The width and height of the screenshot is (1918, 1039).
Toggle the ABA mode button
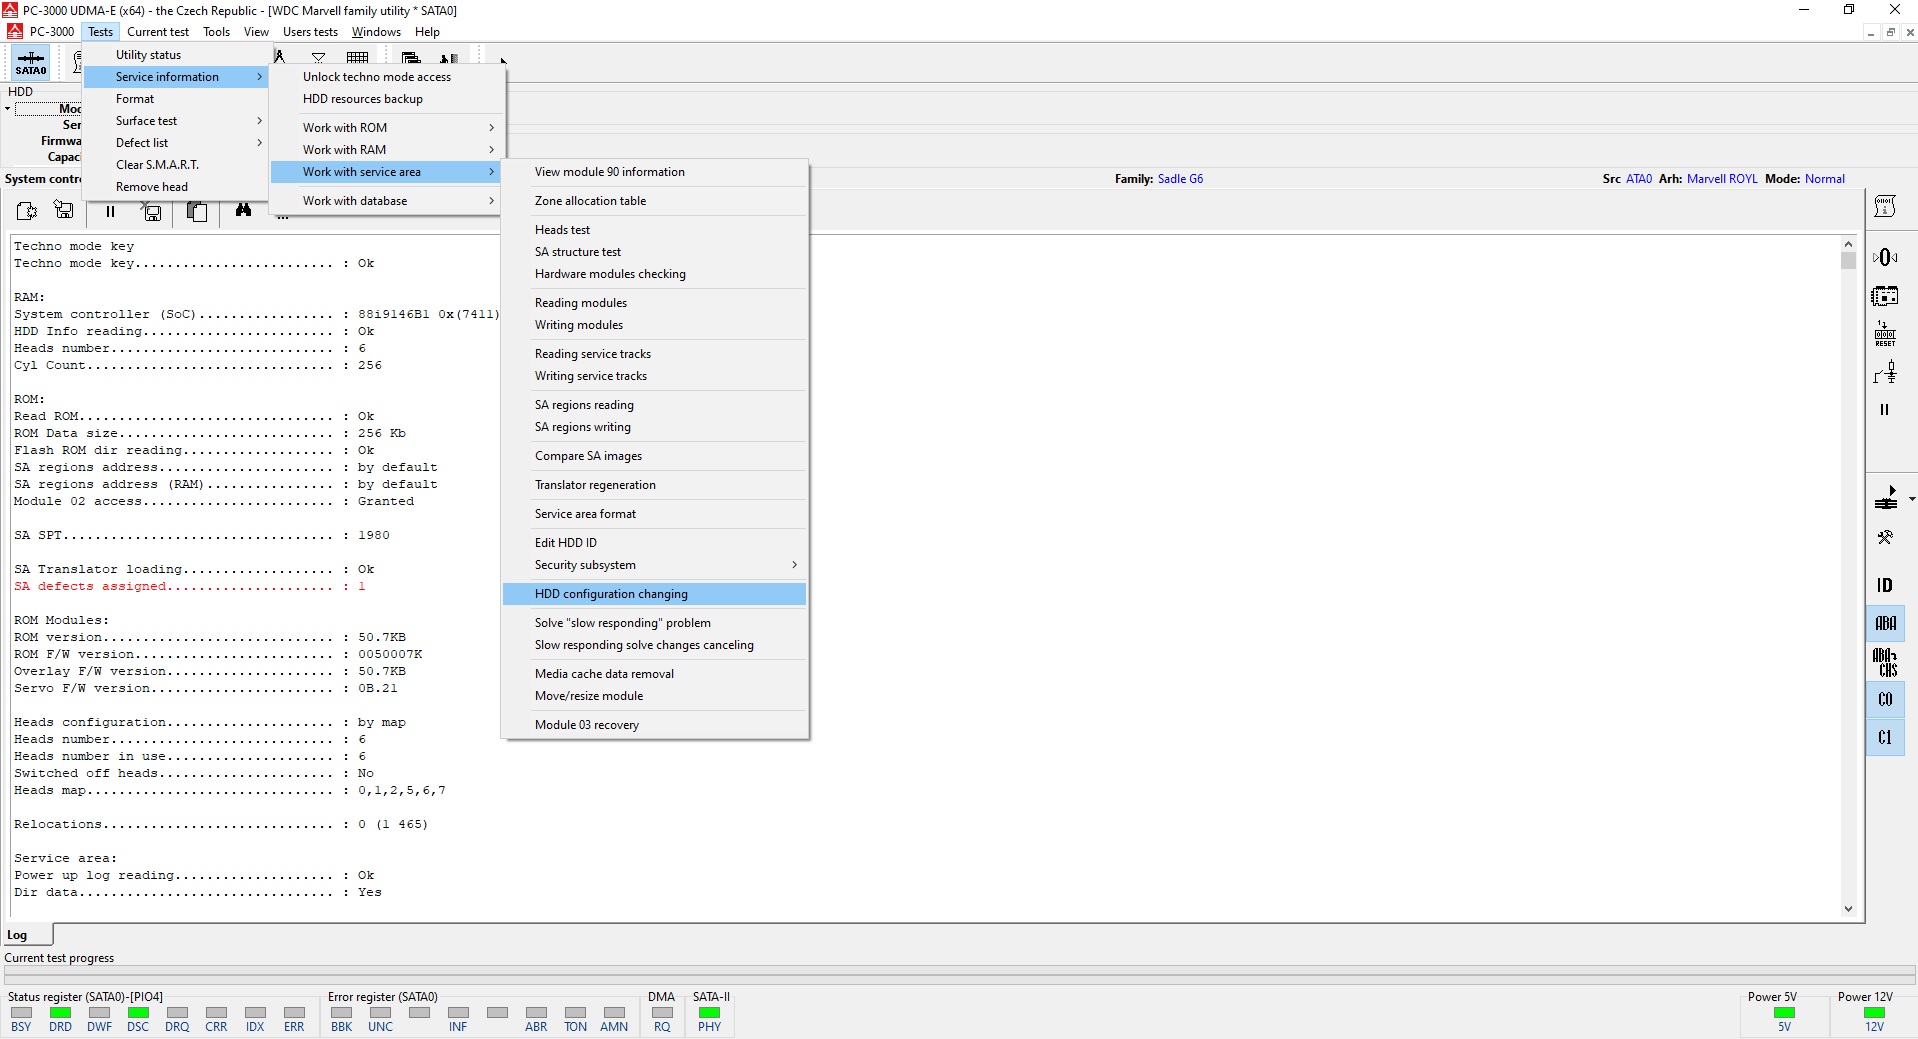tap(1884, 623)
